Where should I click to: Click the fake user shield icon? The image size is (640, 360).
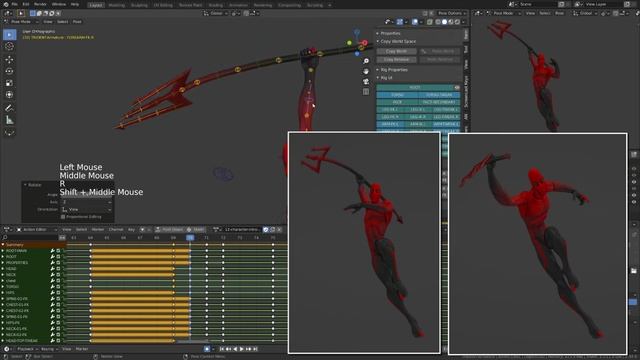click(266, 229)
